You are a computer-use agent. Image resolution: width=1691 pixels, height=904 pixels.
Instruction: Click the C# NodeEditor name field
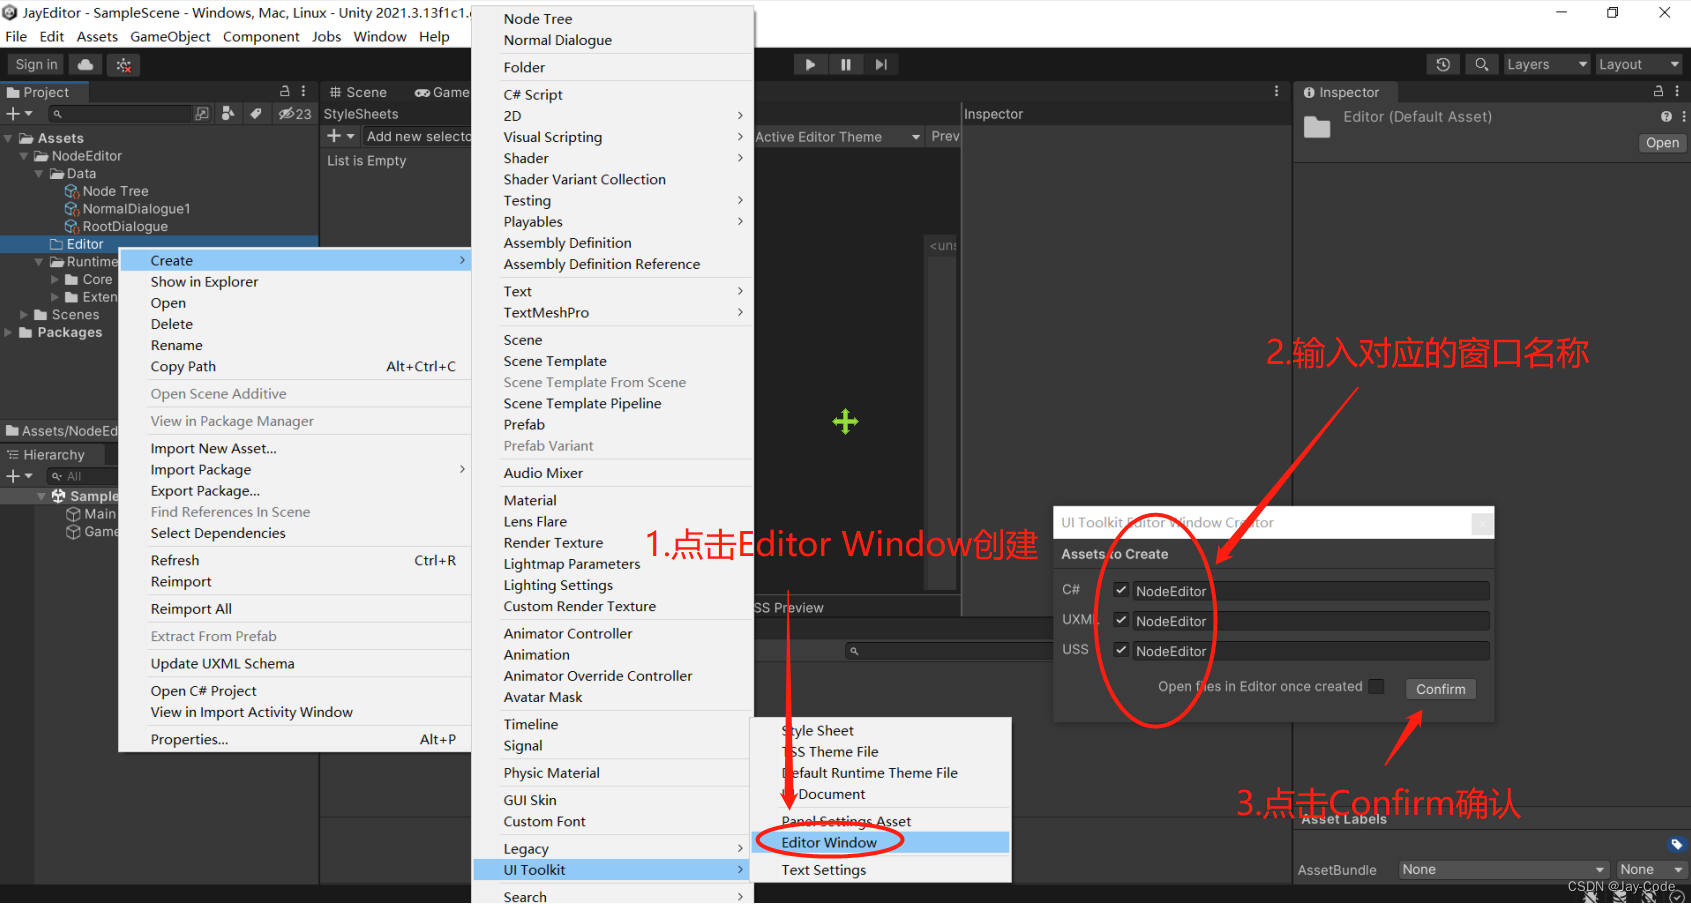[1310, 591]
